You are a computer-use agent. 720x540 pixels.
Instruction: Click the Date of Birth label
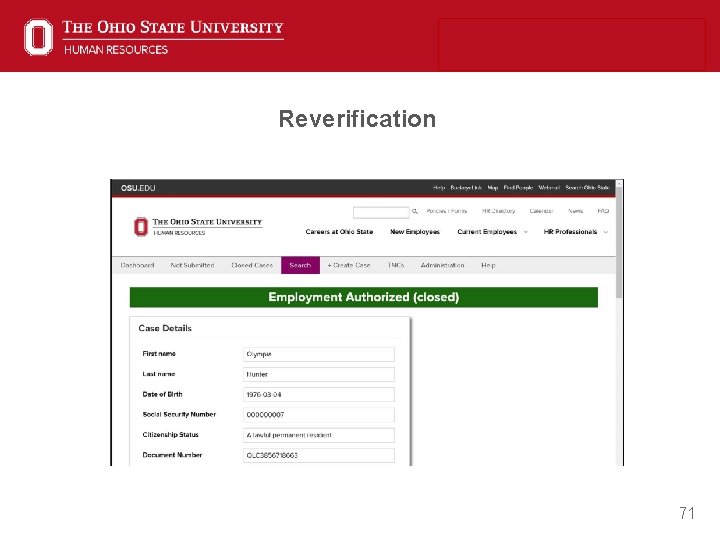(x=162, y=394)
